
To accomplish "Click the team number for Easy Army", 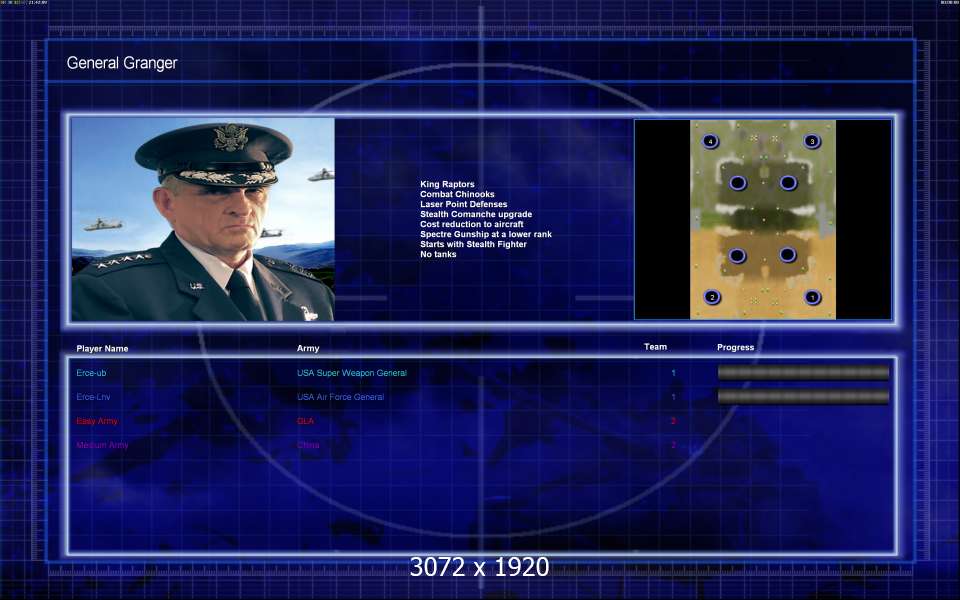I will point(673,421).
